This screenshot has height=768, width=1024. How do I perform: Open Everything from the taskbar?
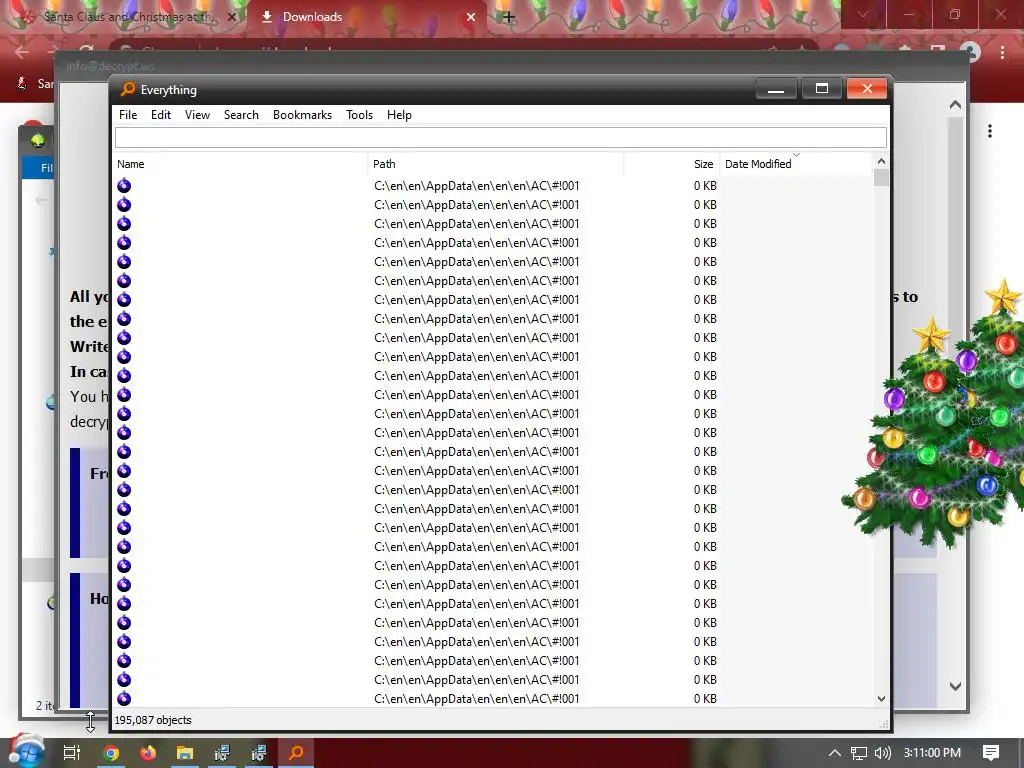click(296, 753)
